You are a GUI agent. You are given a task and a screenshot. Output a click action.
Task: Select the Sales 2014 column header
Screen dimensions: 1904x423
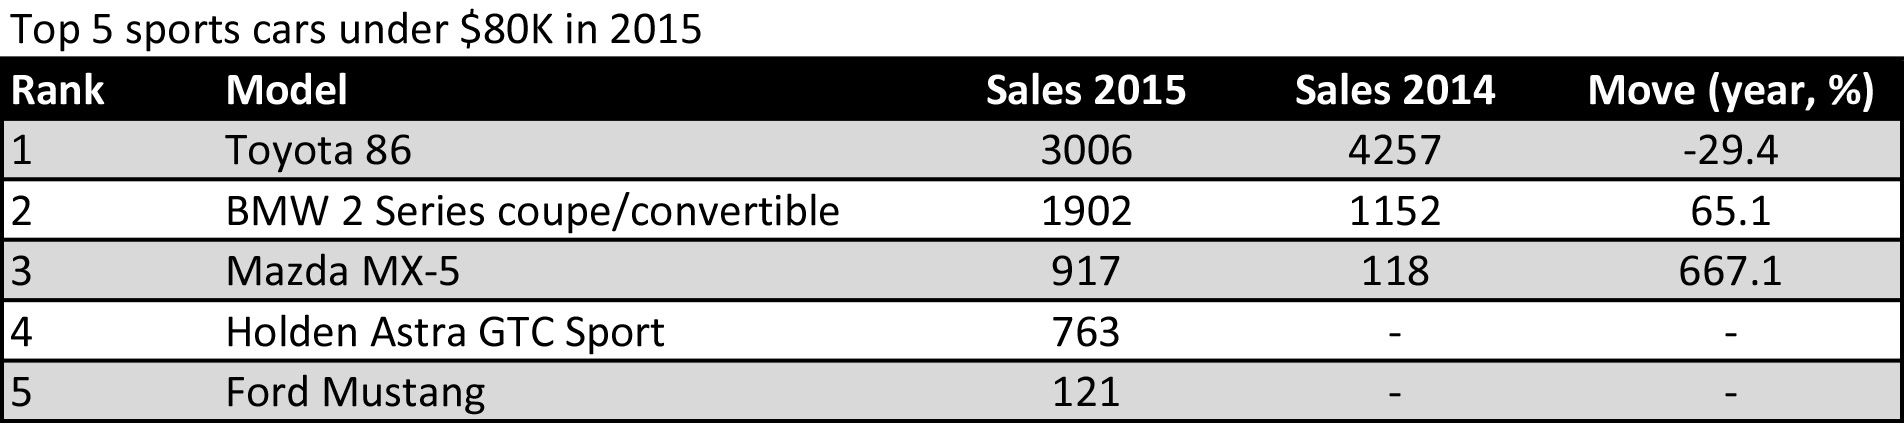[x=1395, y=91]
